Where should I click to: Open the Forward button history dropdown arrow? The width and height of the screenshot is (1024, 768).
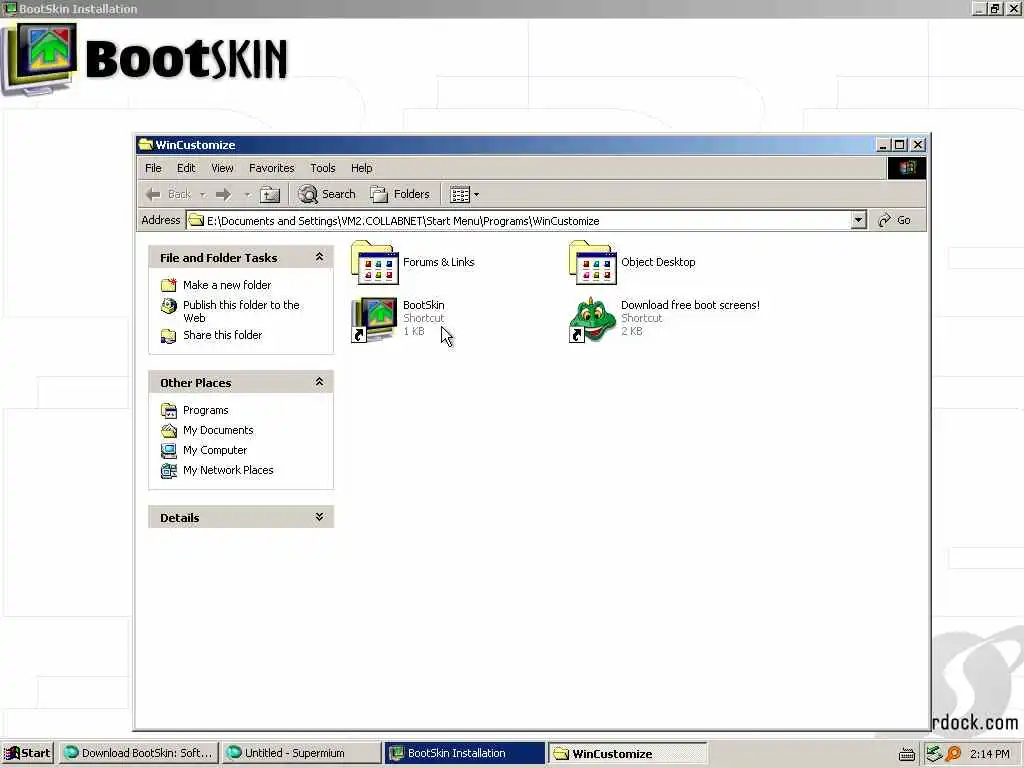247,195
